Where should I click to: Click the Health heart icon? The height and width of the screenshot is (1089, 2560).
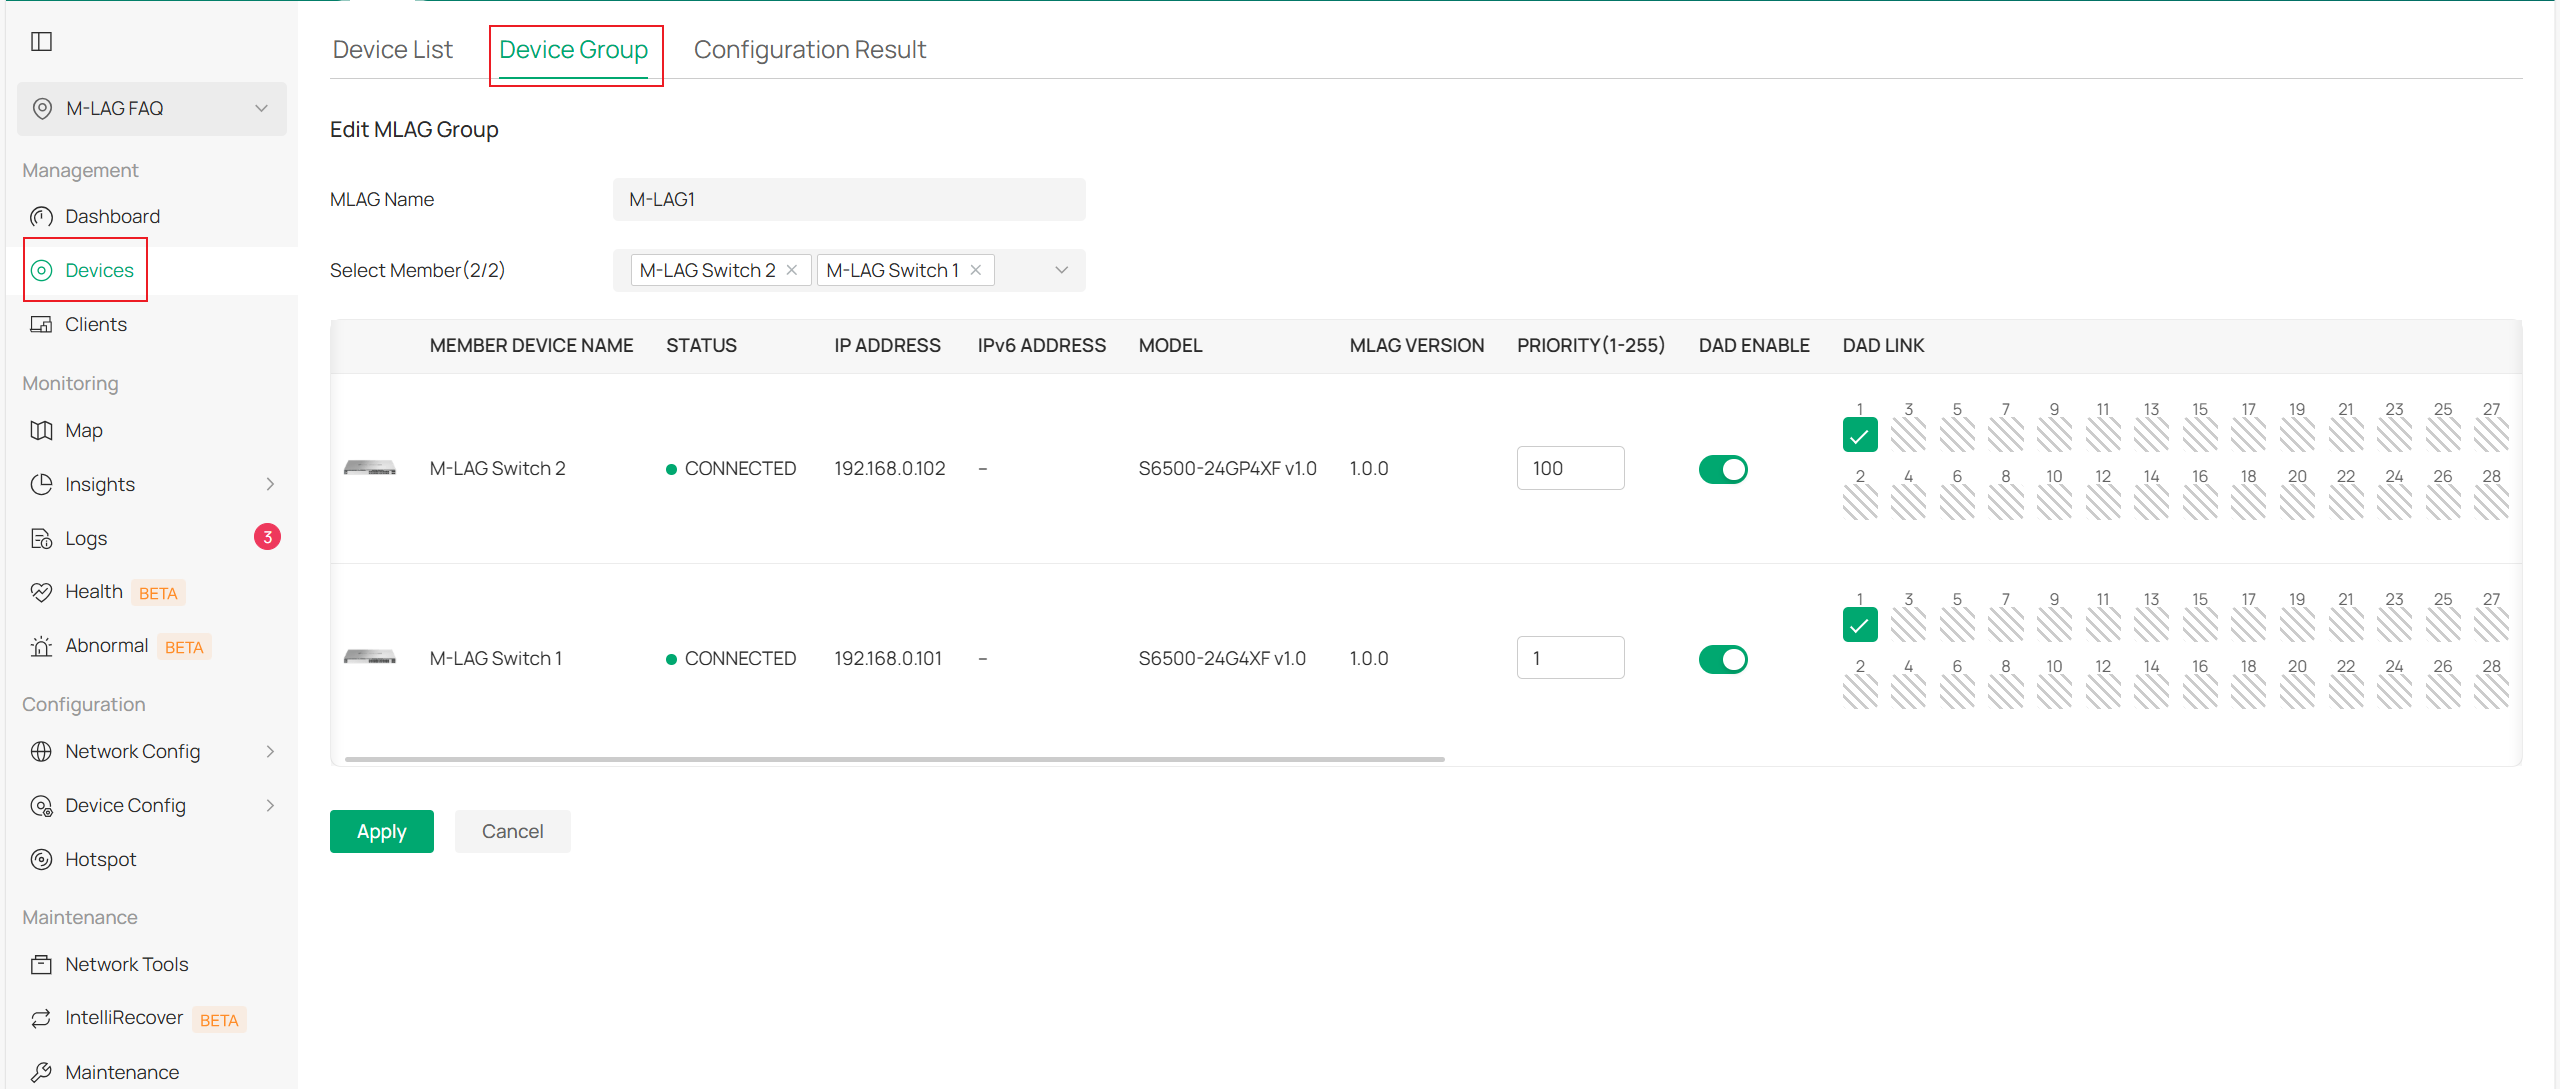tap(41, 593)
